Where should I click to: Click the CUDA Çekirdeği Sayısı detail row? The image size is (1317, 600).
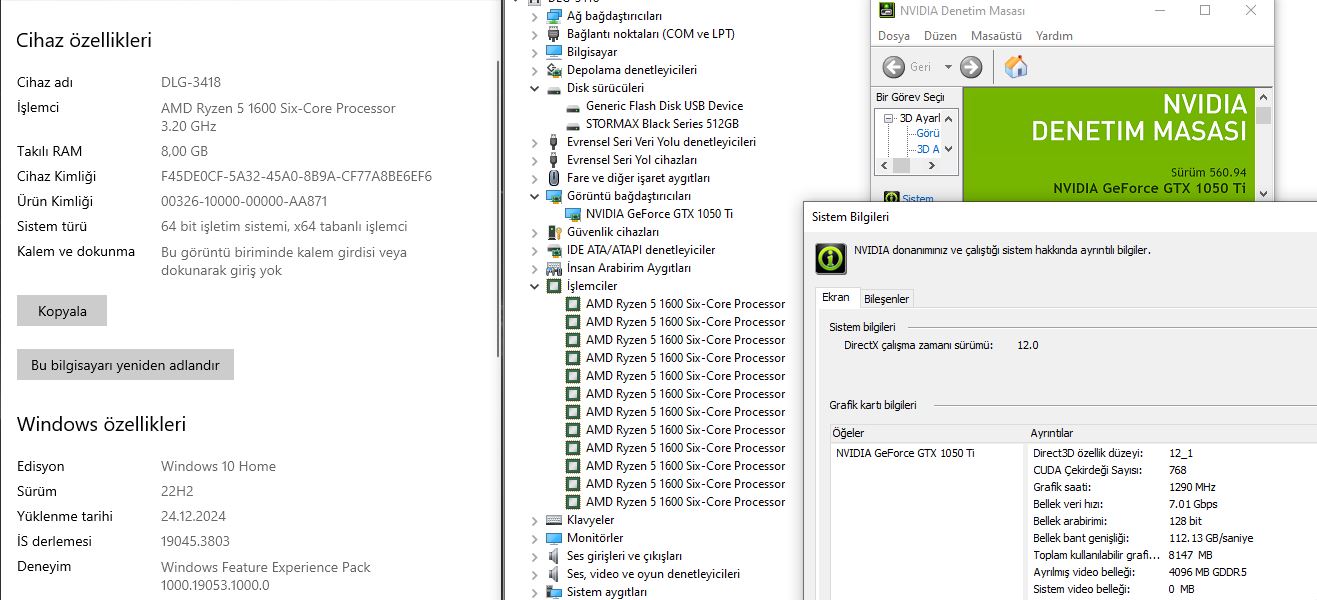tap(1172, 470)
